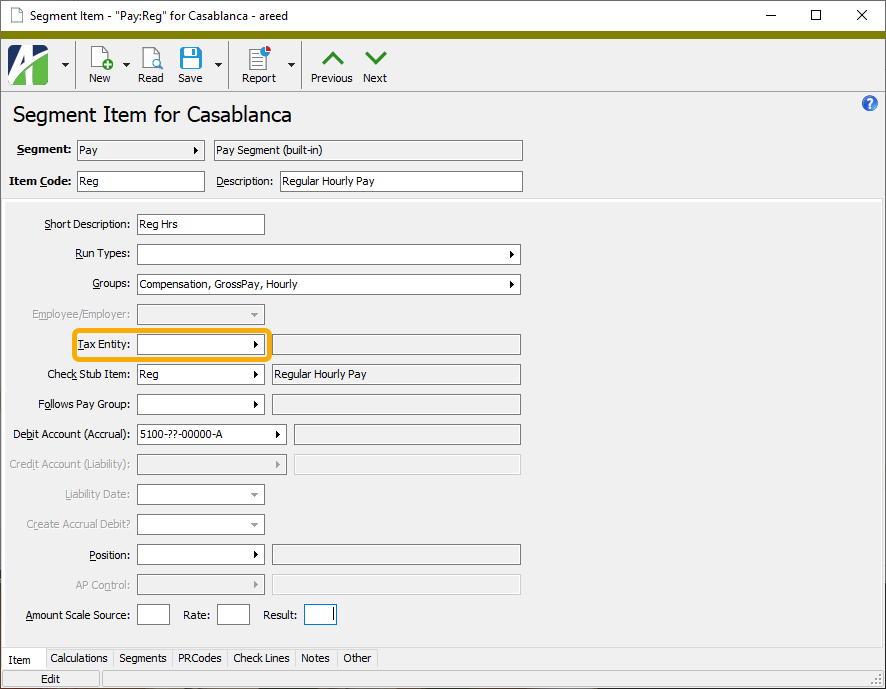Open help with blue question icon
886x689 pixels.
tap(869, 104)
